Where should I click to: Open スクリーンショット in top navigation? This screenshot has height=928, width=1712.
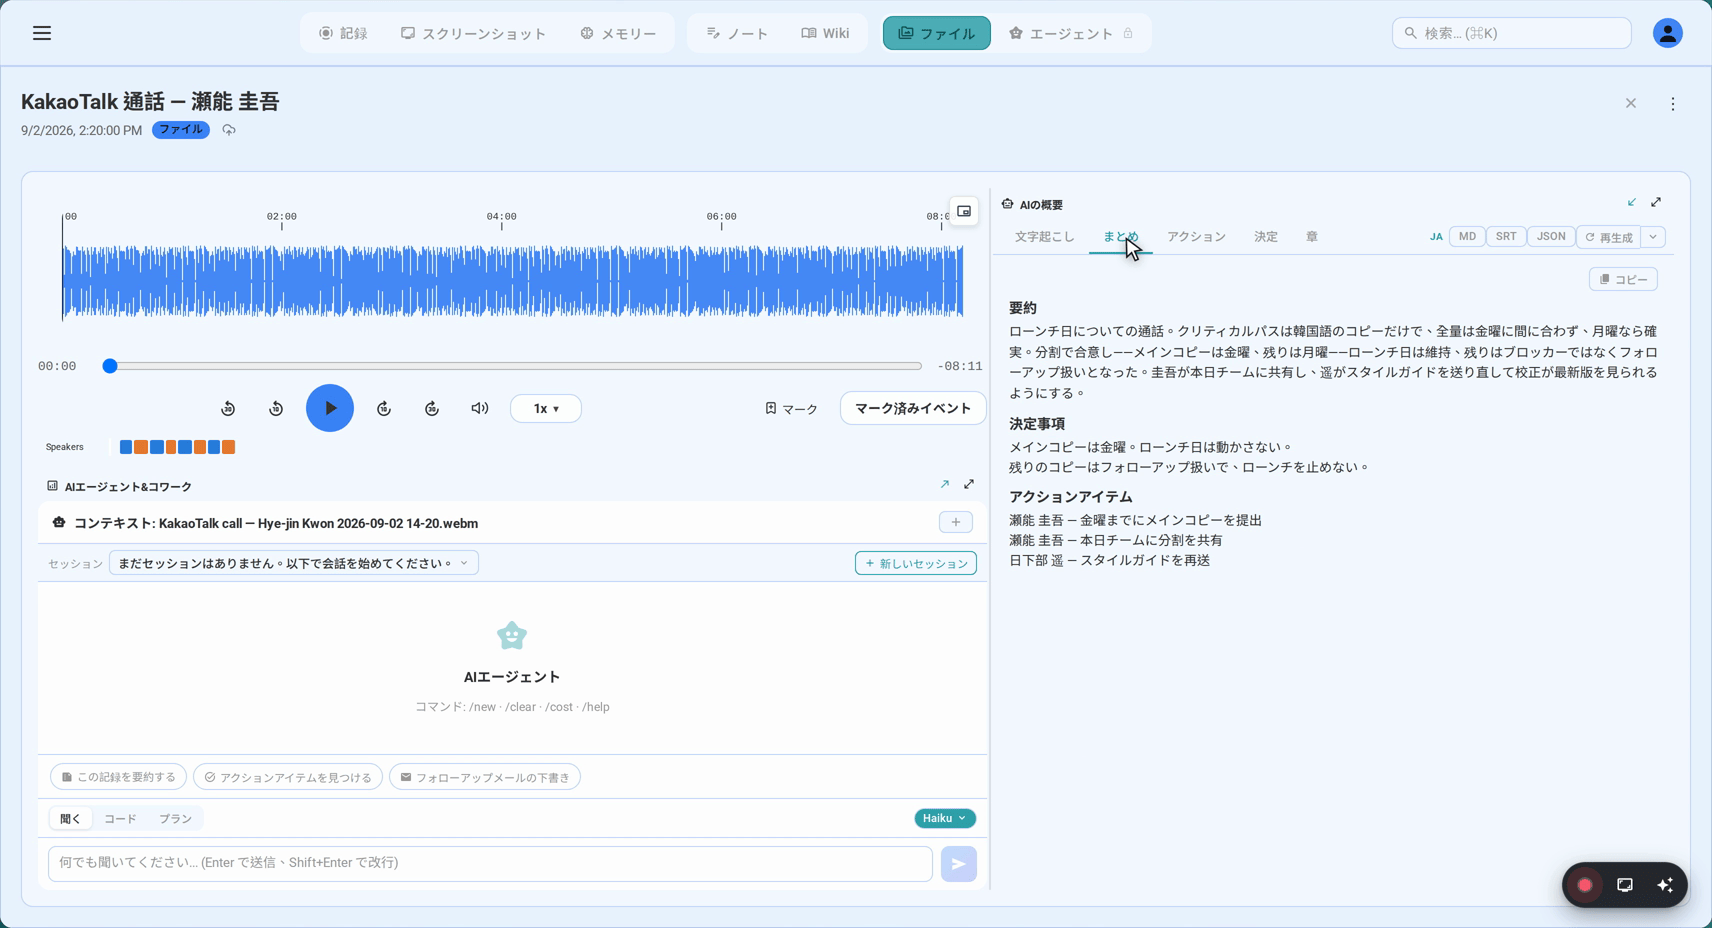coord(473,33)
